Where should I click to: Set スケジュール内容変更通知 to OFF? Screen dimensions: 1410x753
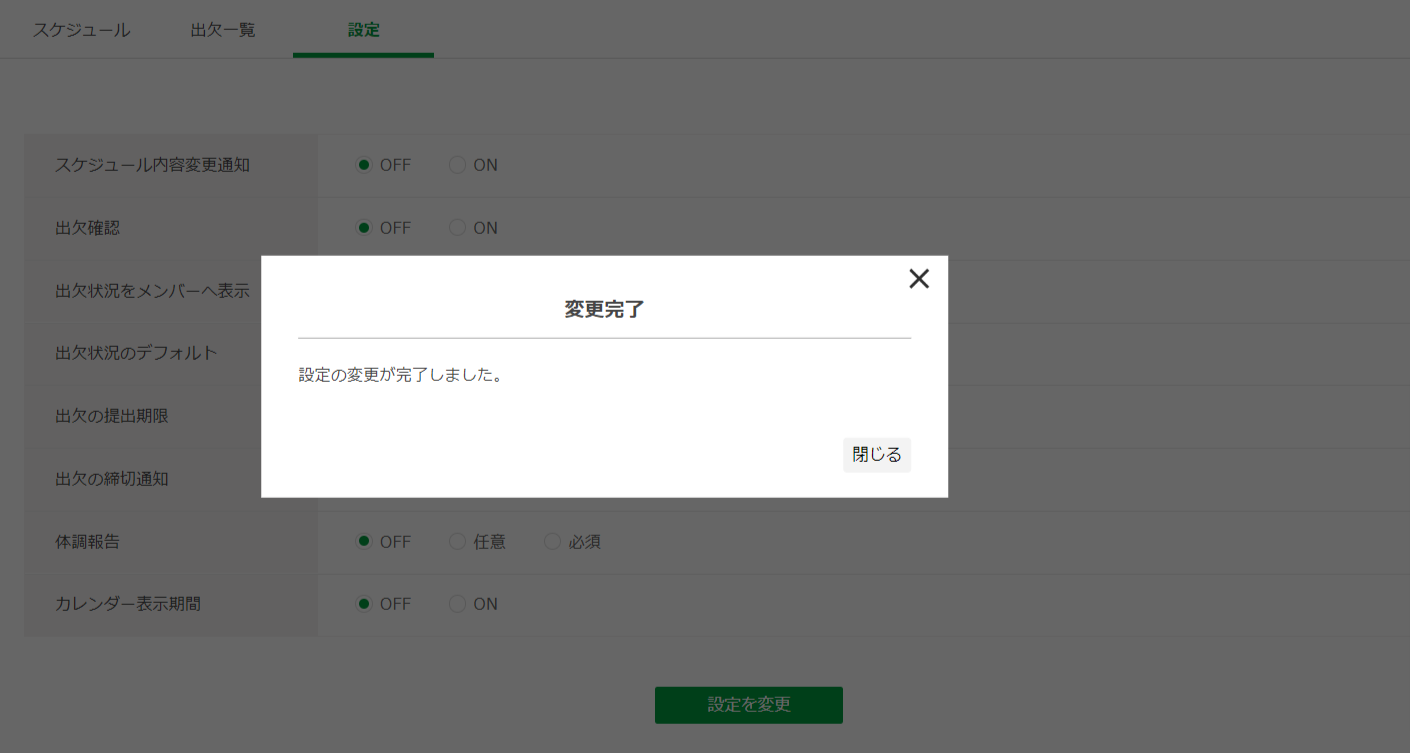(x=364, y=165)
